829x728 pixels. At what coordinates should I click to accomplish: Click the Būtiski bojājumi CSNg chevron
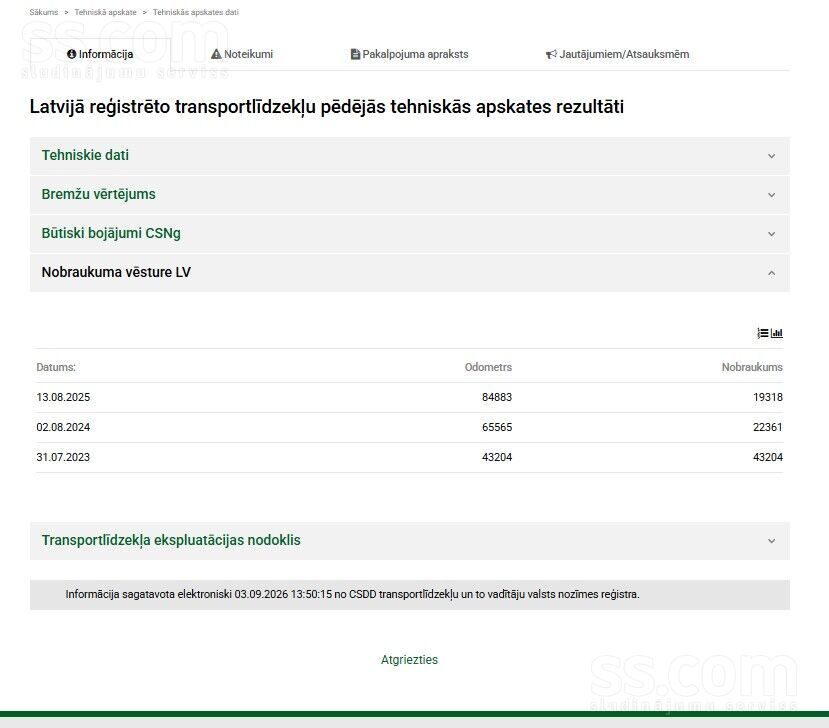click(x=771, y=234)
